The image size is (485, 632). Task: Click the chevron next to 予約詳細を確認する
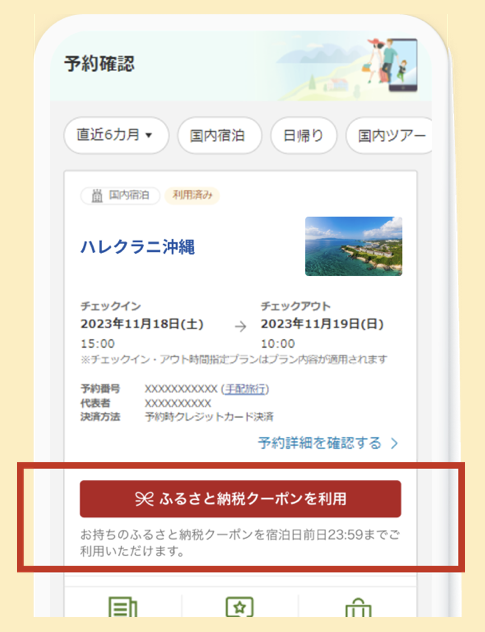tap(394, 443)
